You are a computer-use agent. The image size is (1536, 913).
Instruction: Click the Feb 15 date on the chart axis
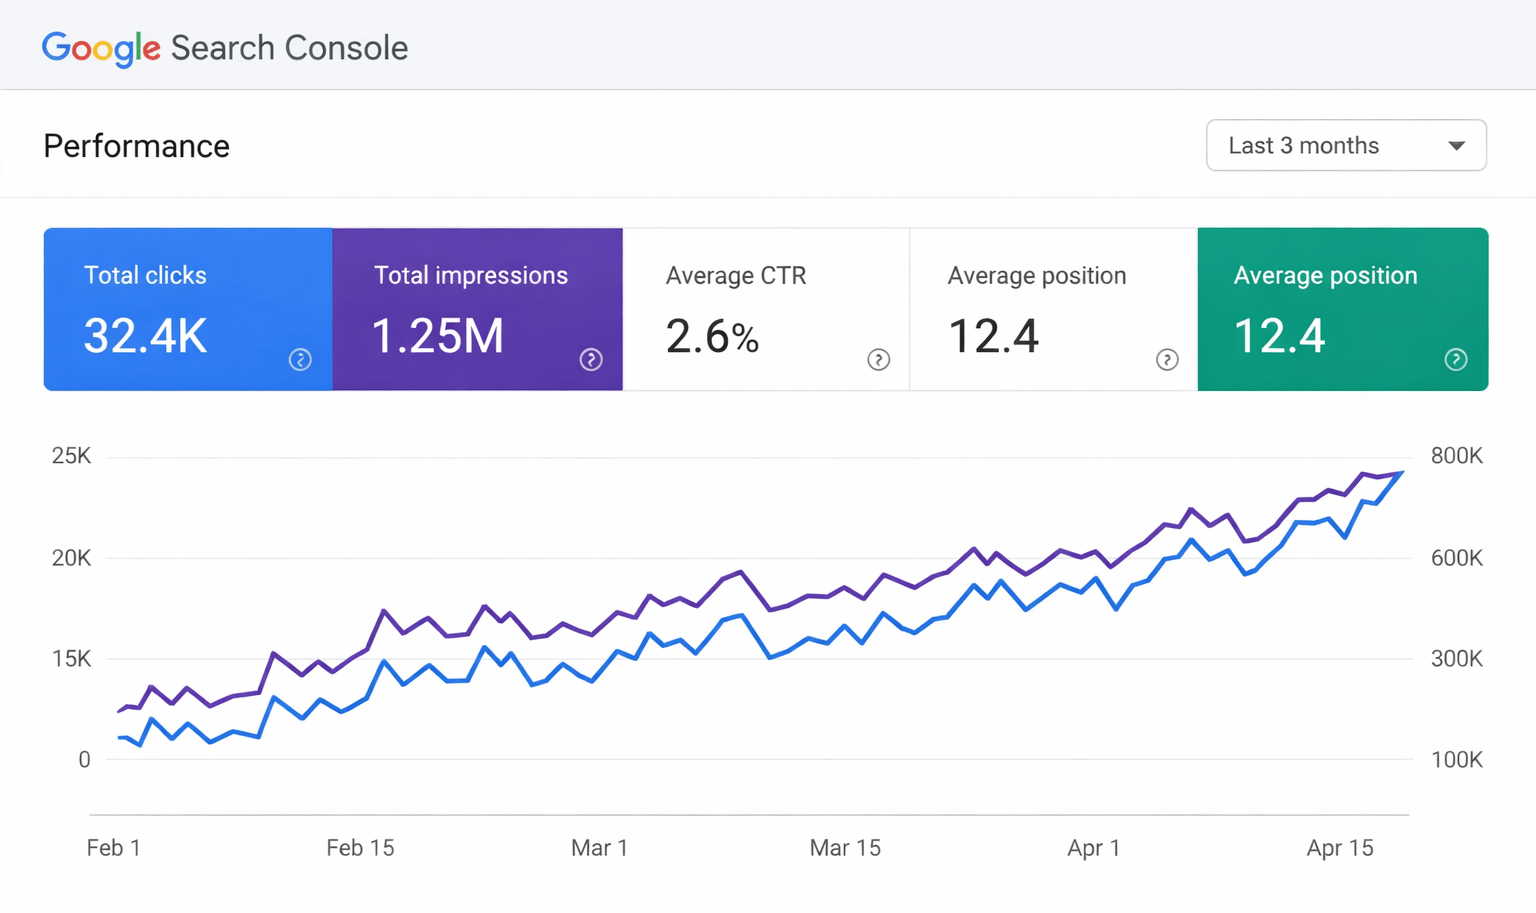tap(360, 848)
